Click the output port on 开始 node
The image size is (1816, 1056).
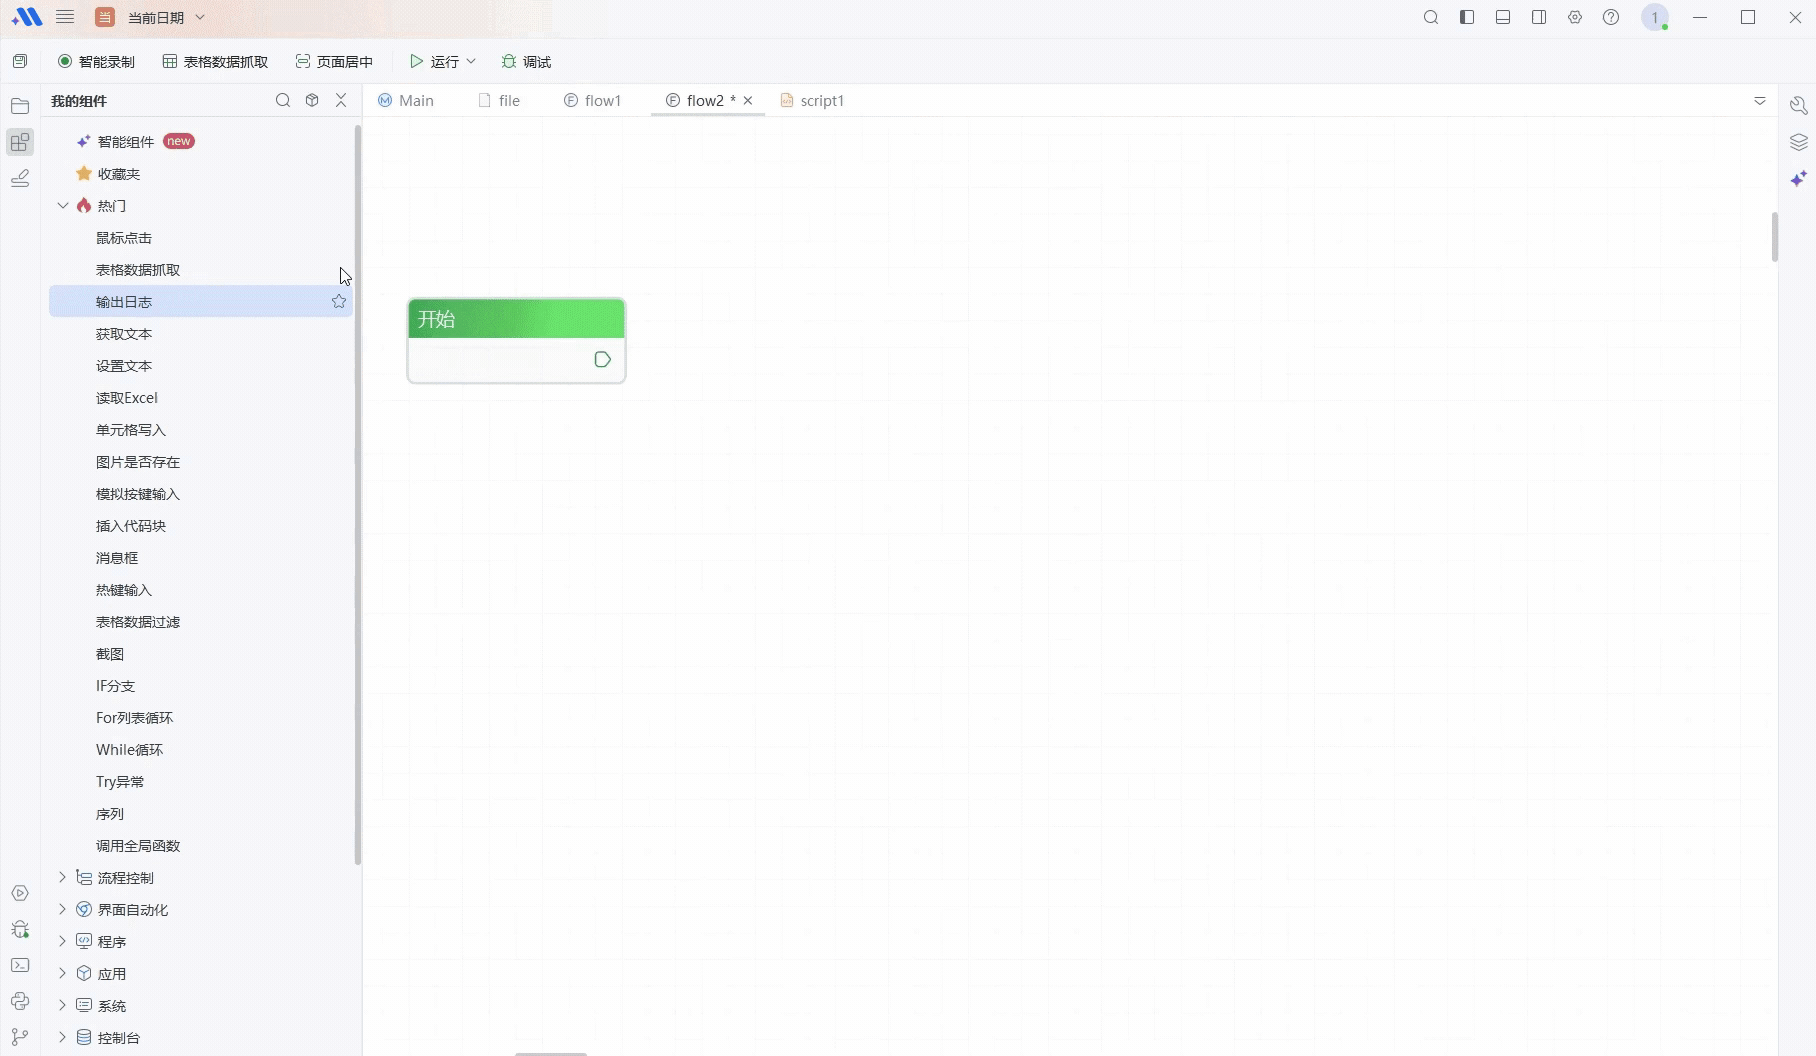[x=602, y=360]
